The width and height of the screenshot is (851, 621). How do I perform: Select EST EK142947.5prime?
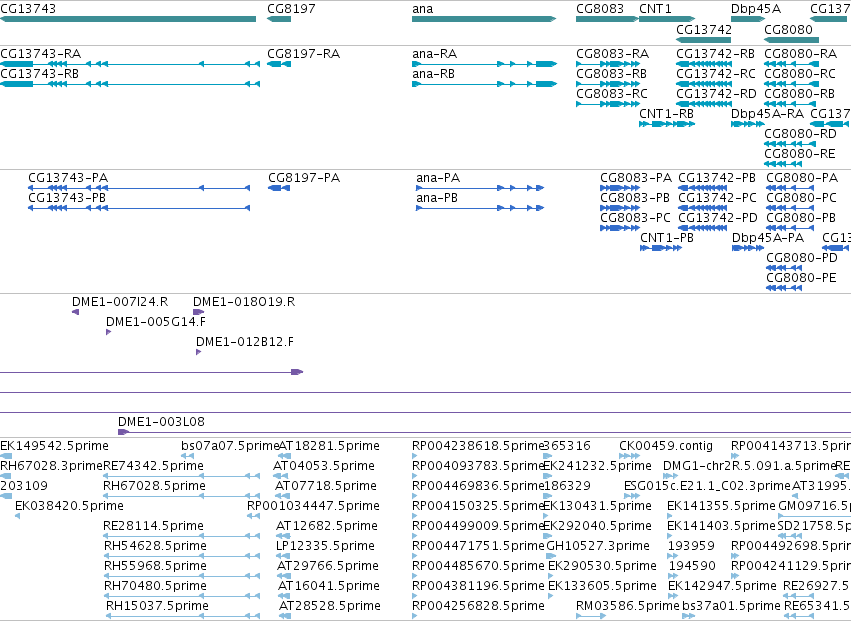[x=674, y=596]
